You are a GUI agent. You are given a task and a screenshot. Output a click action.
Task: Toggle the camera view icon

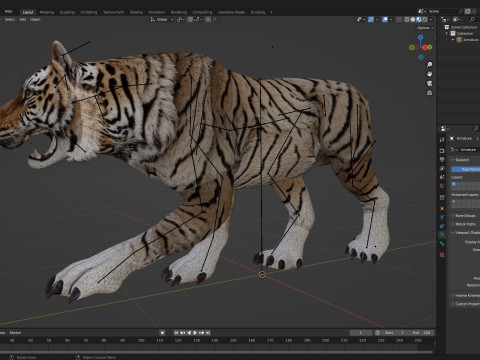point(430,83)
